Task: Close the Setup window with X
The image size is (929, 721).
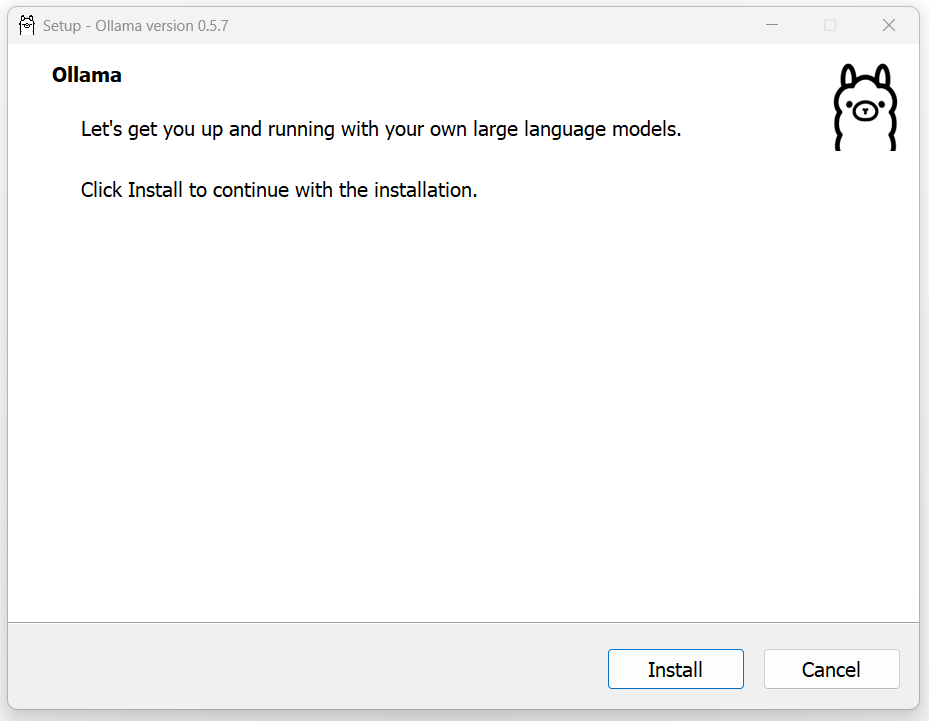Action: (889, 25)
